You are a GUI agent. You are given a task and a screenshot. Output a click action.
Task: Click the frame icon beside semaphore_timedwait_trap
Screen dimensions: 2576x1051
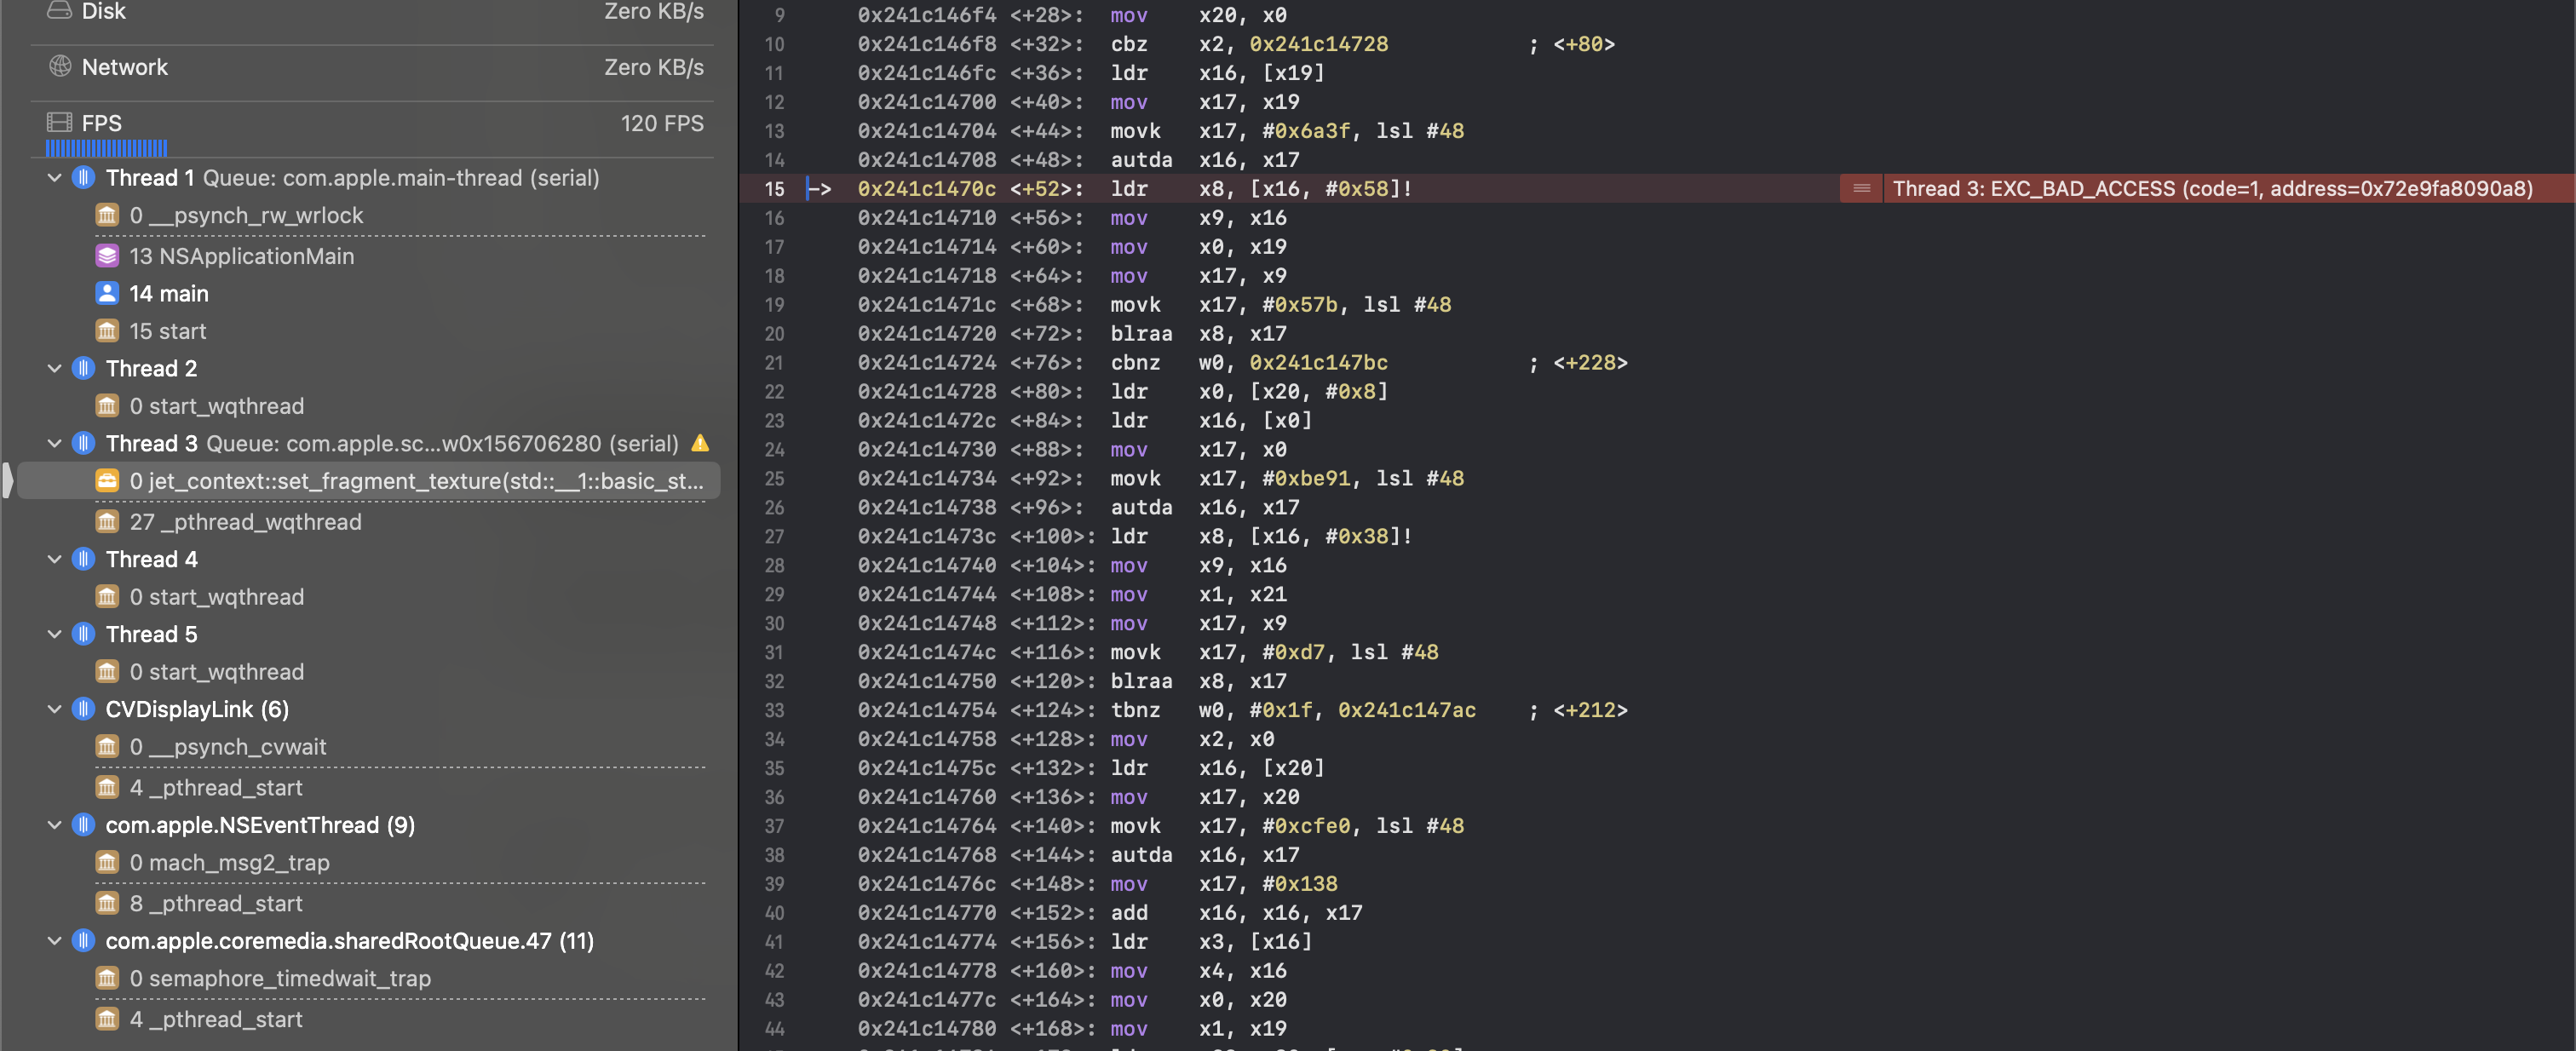point(107,978)
